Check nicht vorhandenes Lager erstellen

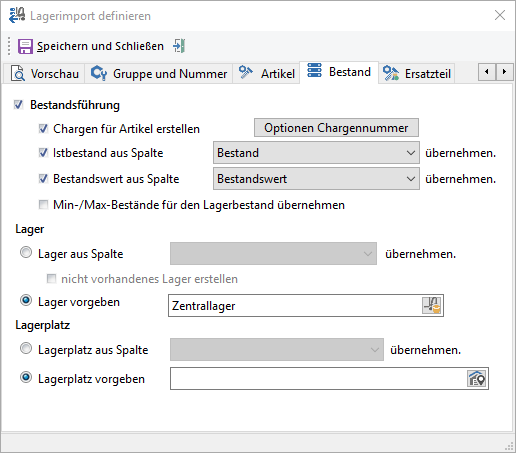pos(51,278)
